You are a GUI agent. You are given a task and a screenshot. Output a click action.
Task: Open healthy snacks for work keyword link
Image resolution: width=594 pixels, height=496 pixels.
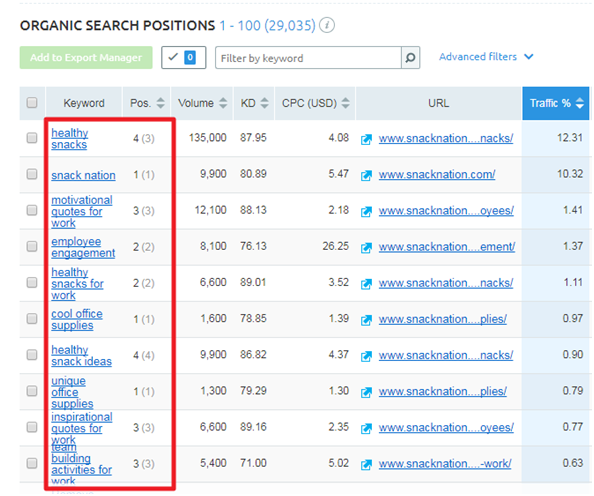[x=77, y=284]
